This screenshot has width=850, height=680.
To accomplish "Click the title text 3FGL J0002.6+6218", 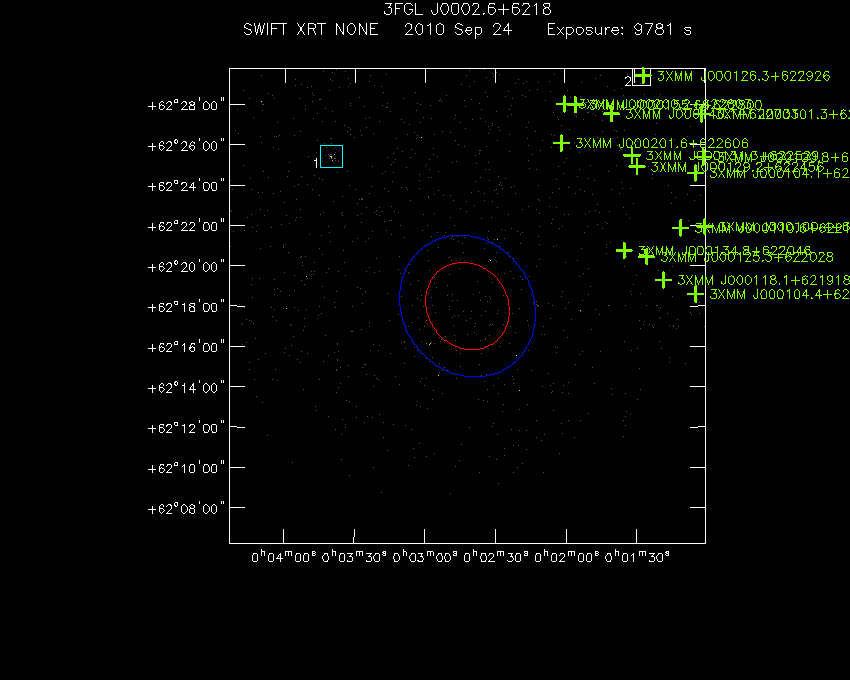I will coord(467,9).
